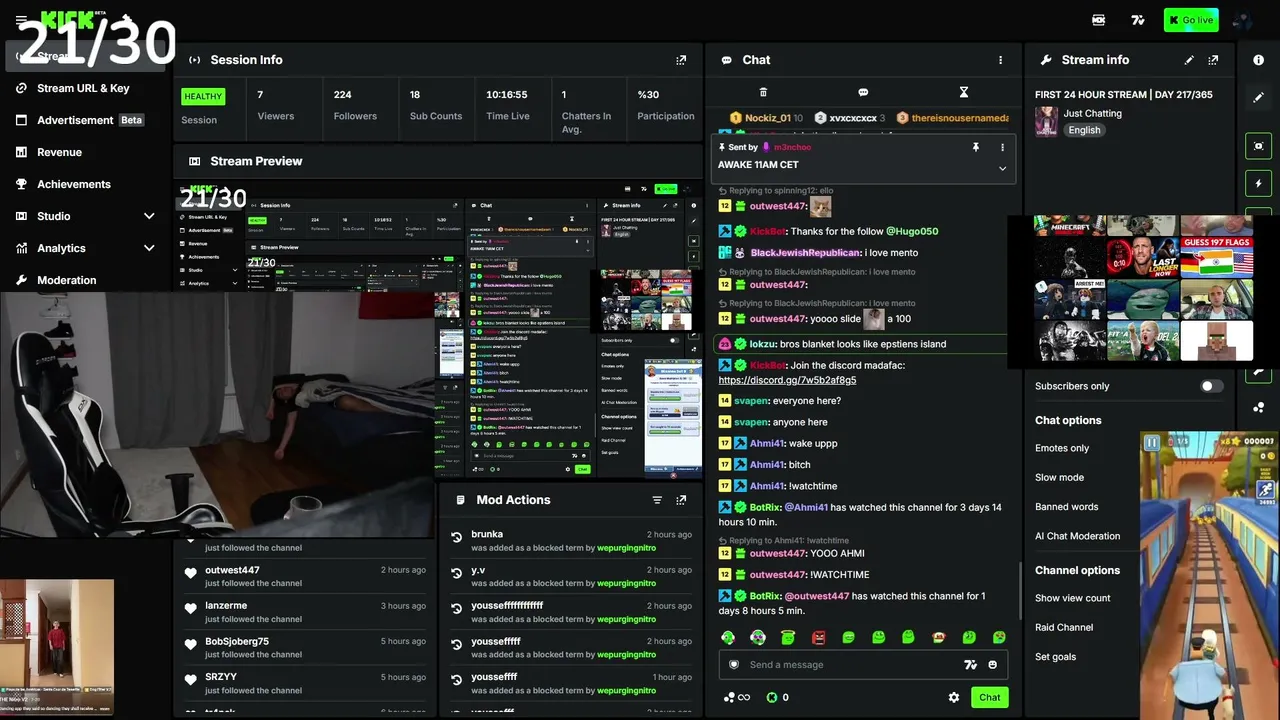Click the lightning bolt icon in right rail

tap(1258, 184)
